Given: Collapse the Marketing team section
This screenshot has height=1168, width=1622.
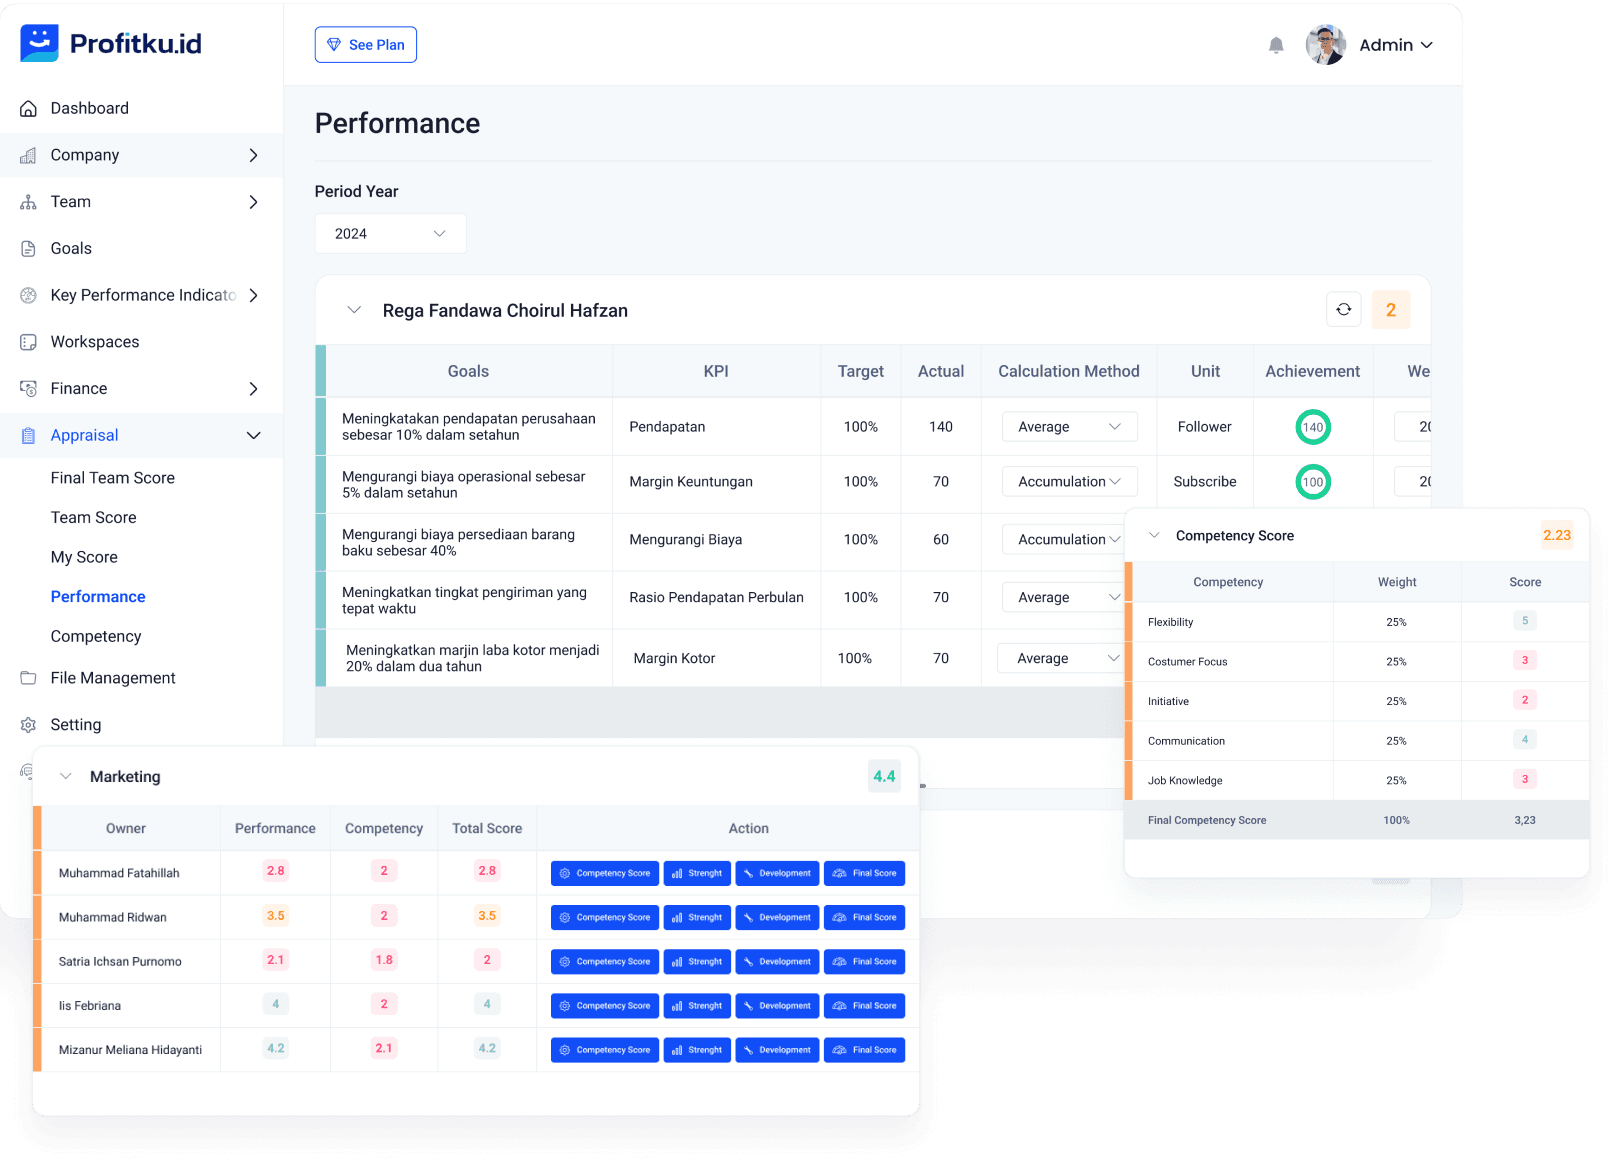Looking at the screenshot, I should point(66,777).
